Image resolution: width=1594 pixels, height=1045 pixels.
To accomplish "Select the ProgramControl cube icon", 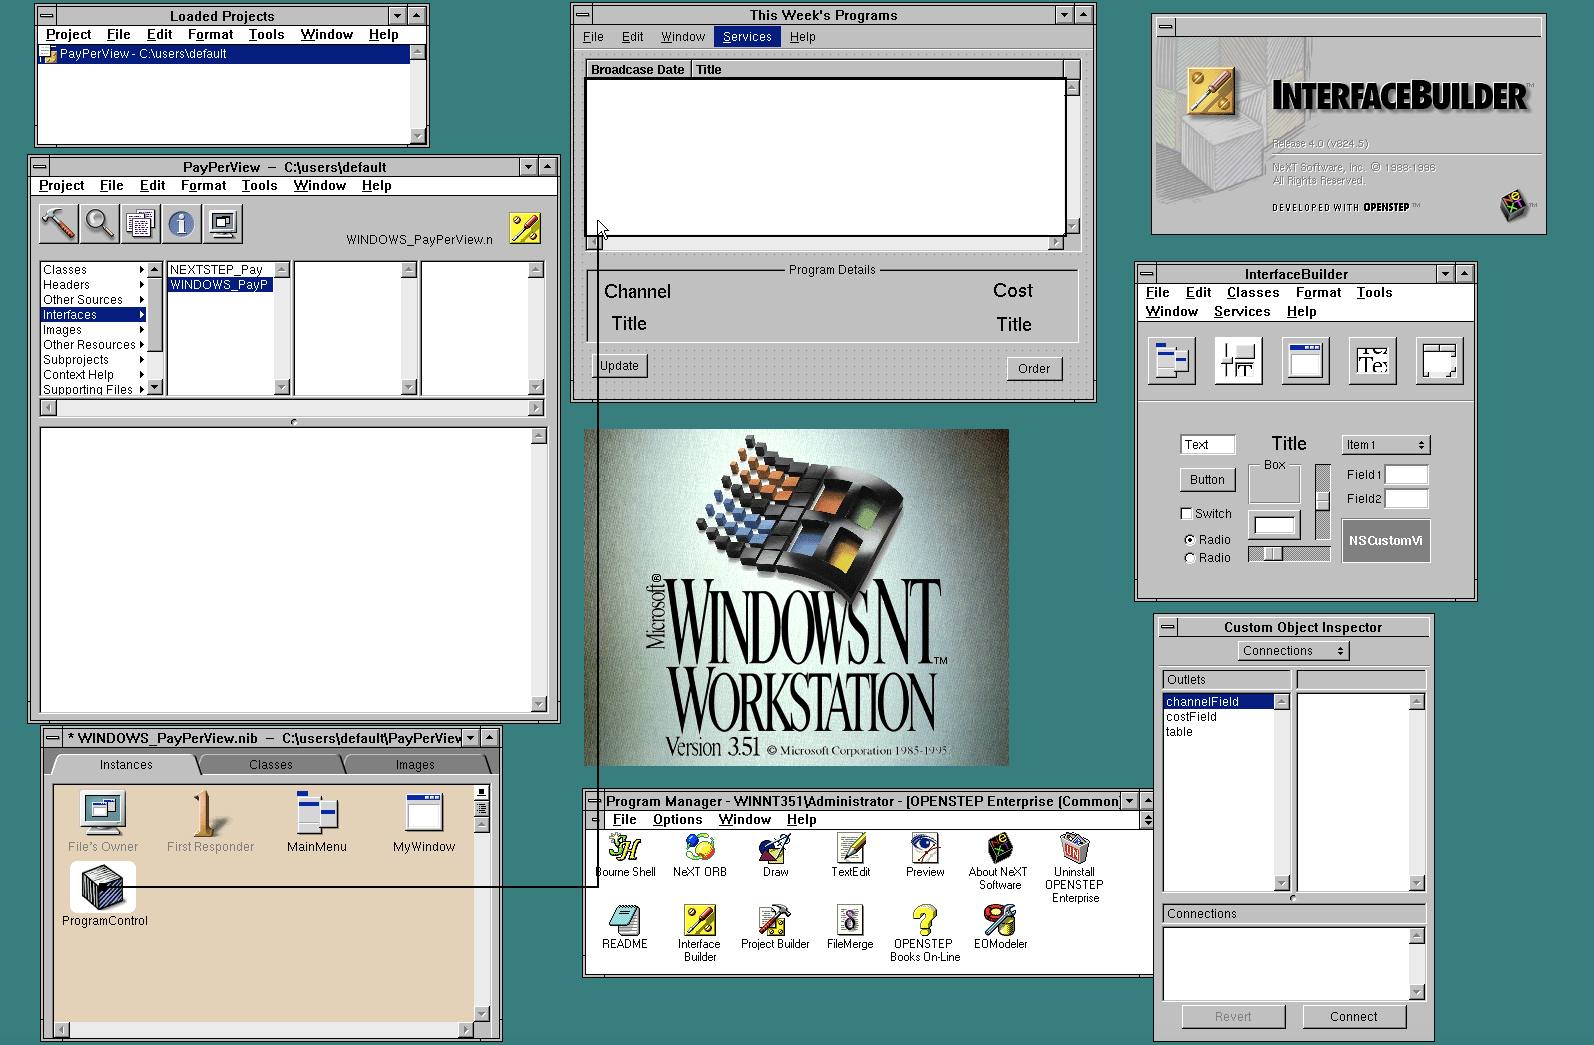I will click(102, 887).
